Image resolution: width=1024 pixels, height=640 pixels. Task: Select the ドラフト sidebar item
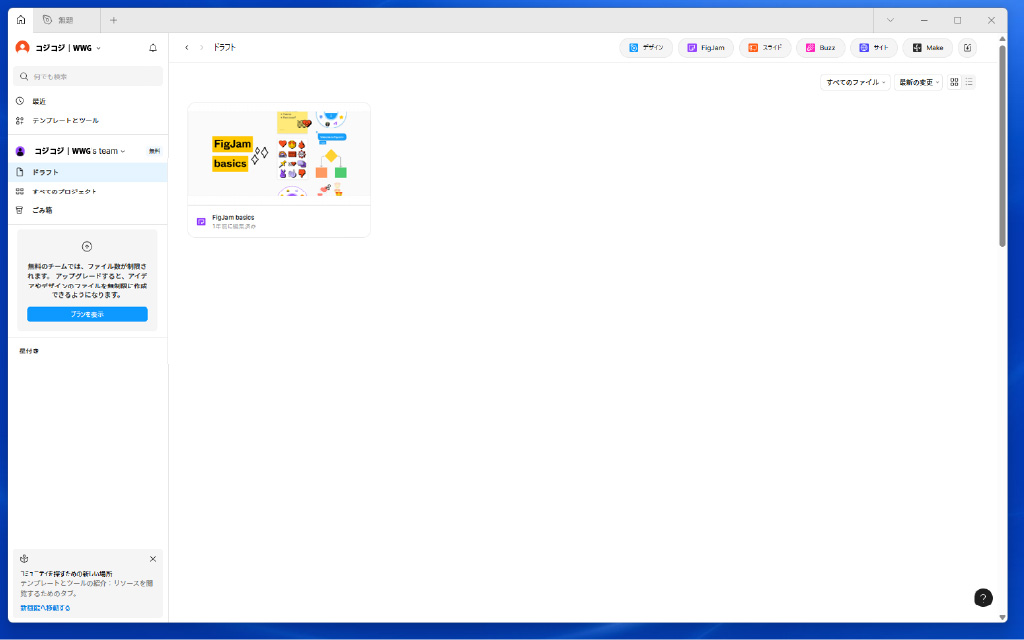[x=46, y=172]
